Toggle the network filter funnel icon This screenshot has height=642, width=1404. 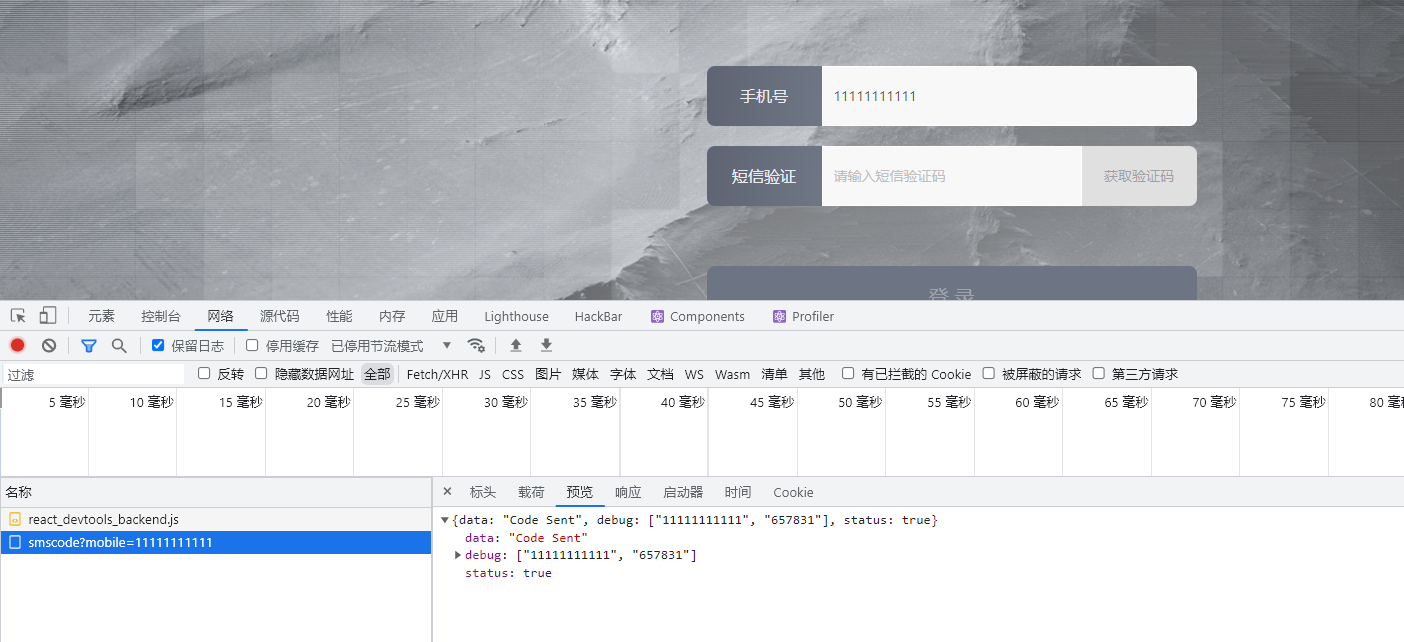coord(89,346)
